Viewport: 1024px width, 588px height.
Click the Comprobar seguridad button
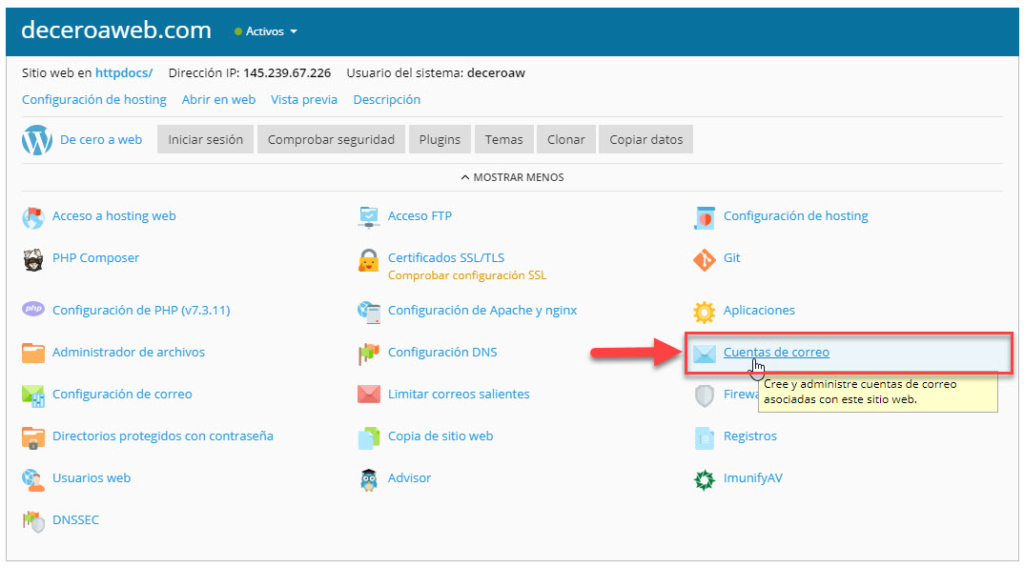pos(331,139)
